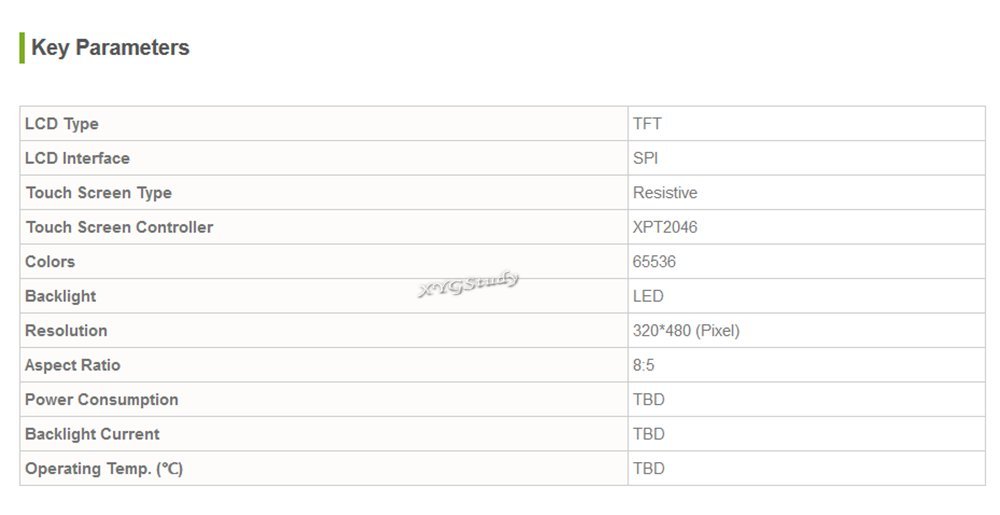Click the Backlight Current TBD value
1000x515 pixels.
[649, 434]
